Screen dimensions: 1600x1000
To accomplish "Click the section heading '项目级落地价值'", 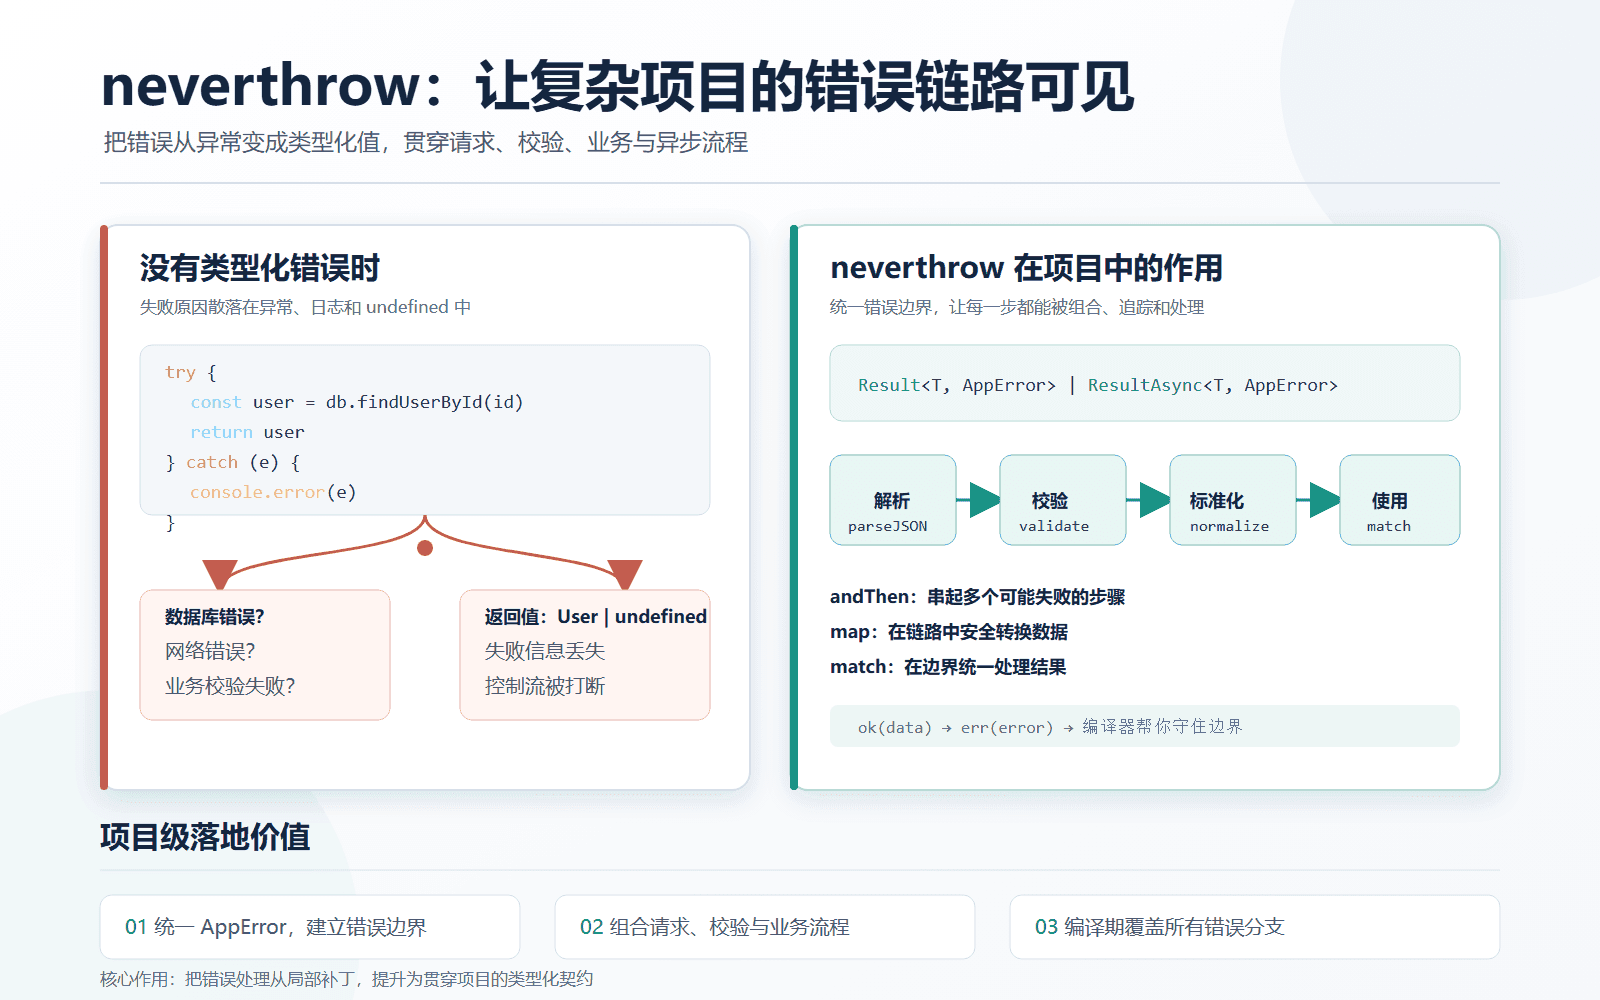I will point(205,837).
